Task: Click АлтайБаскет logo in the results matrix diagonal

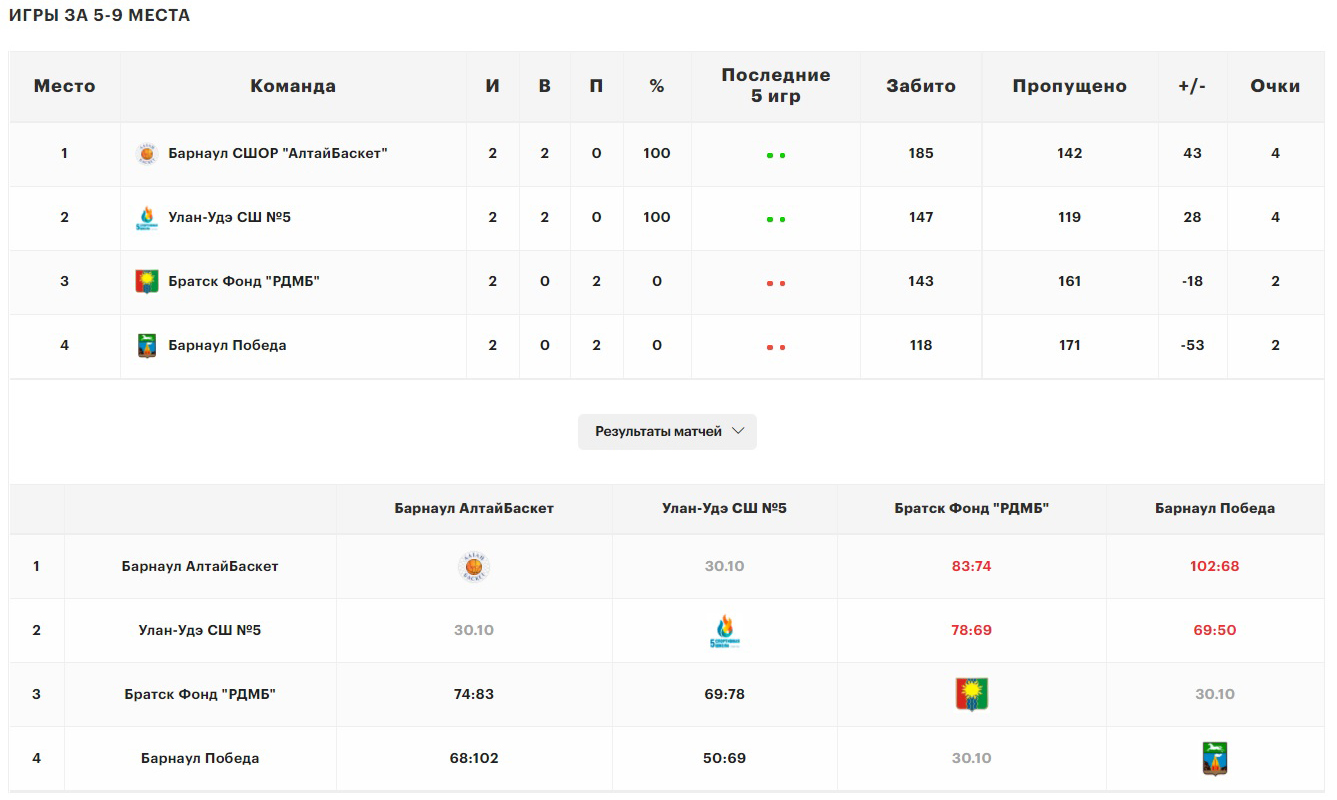Action: click(x=474, y=567)
